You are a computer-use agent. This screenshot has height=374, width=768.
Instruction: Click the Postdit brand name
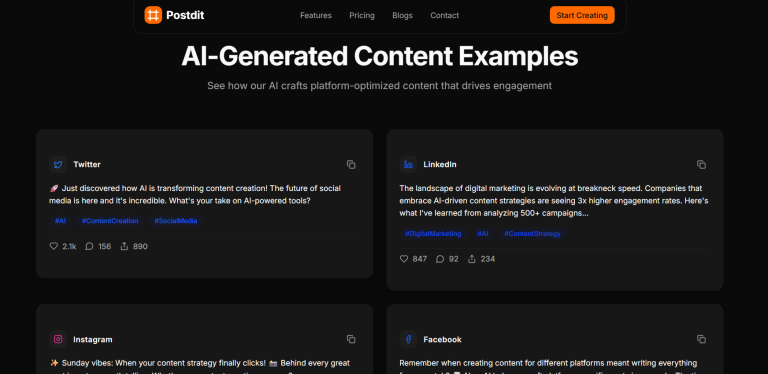(185, 15)
